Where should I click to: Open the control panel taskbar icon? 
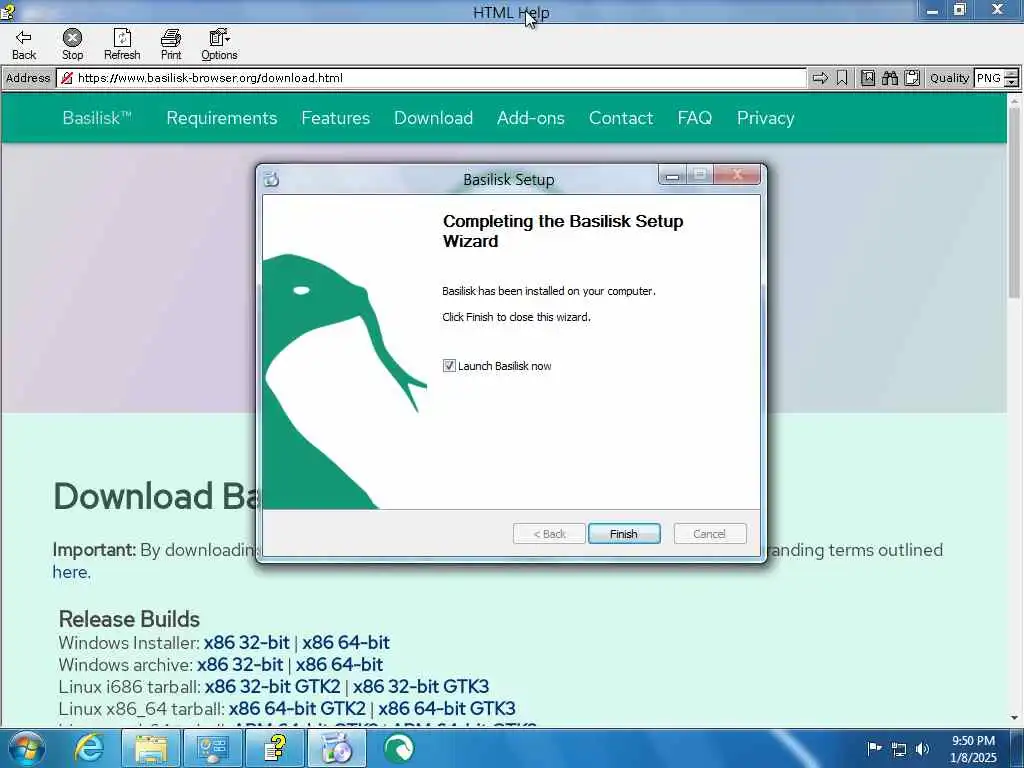coord(213,748)
